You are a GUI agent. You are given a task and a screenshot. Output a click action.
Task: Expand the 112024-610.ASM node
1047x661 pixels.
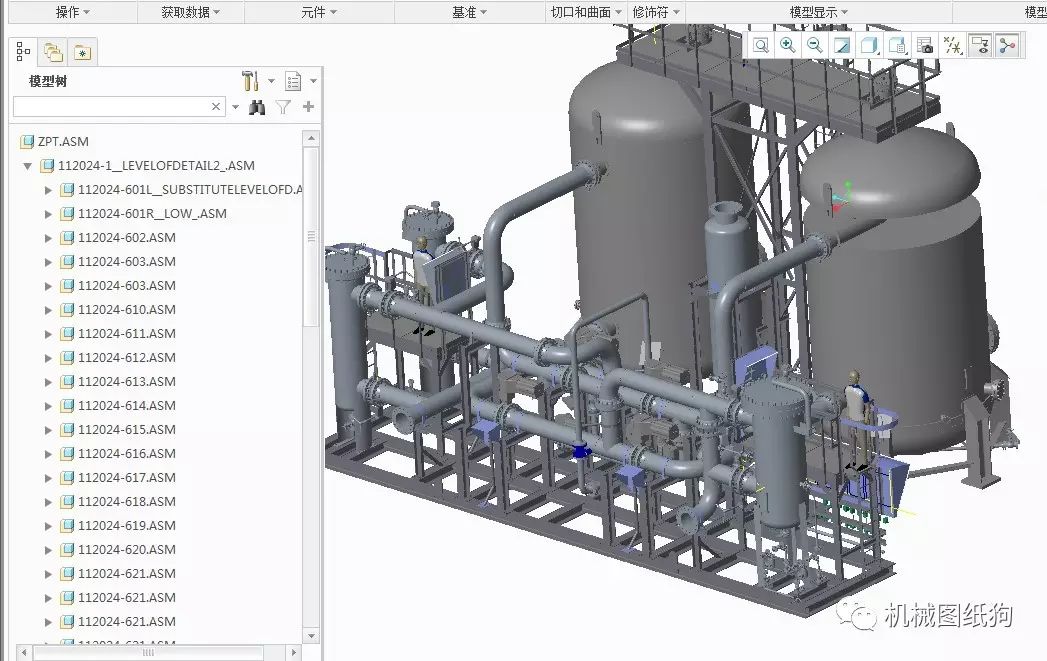47,310
